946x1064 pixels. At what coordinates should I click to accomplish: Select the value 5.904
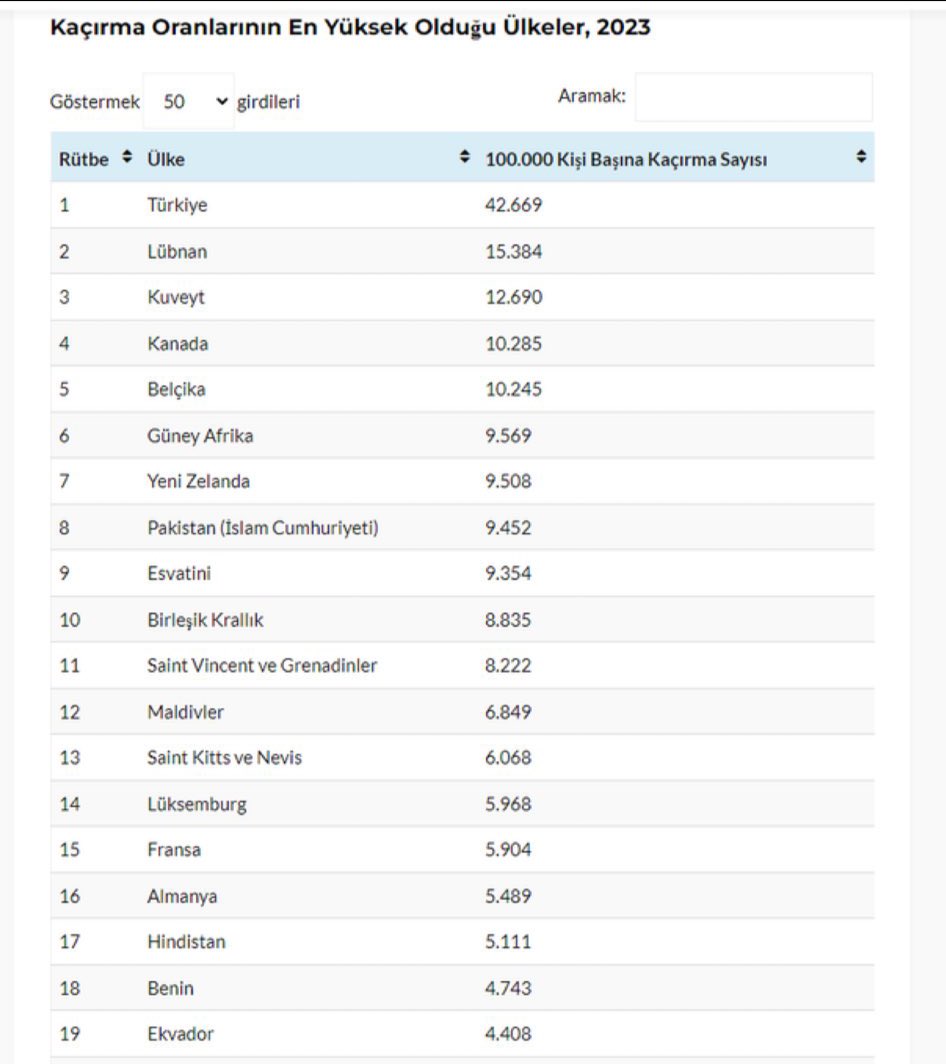coord(508,850)
